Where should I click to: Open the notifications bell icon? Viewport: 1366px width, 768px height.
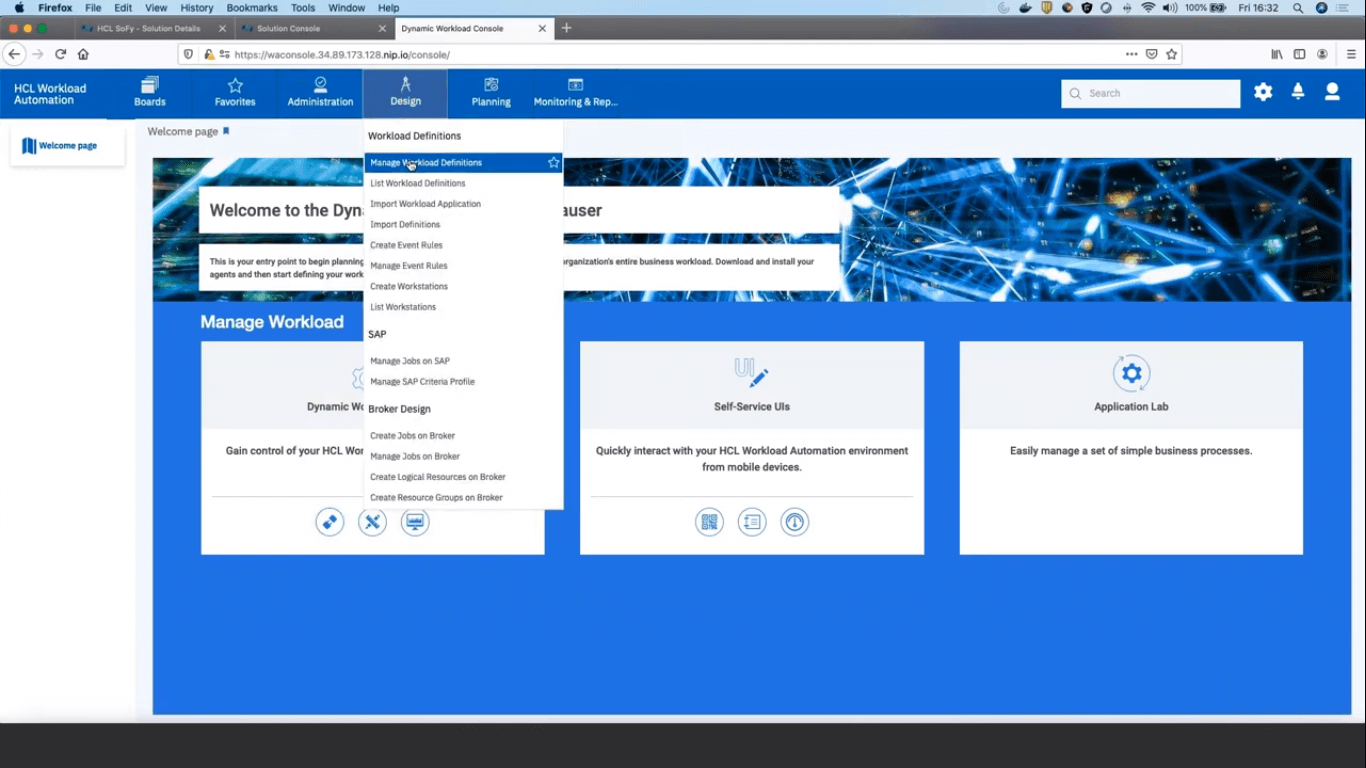pos(1298,92)
